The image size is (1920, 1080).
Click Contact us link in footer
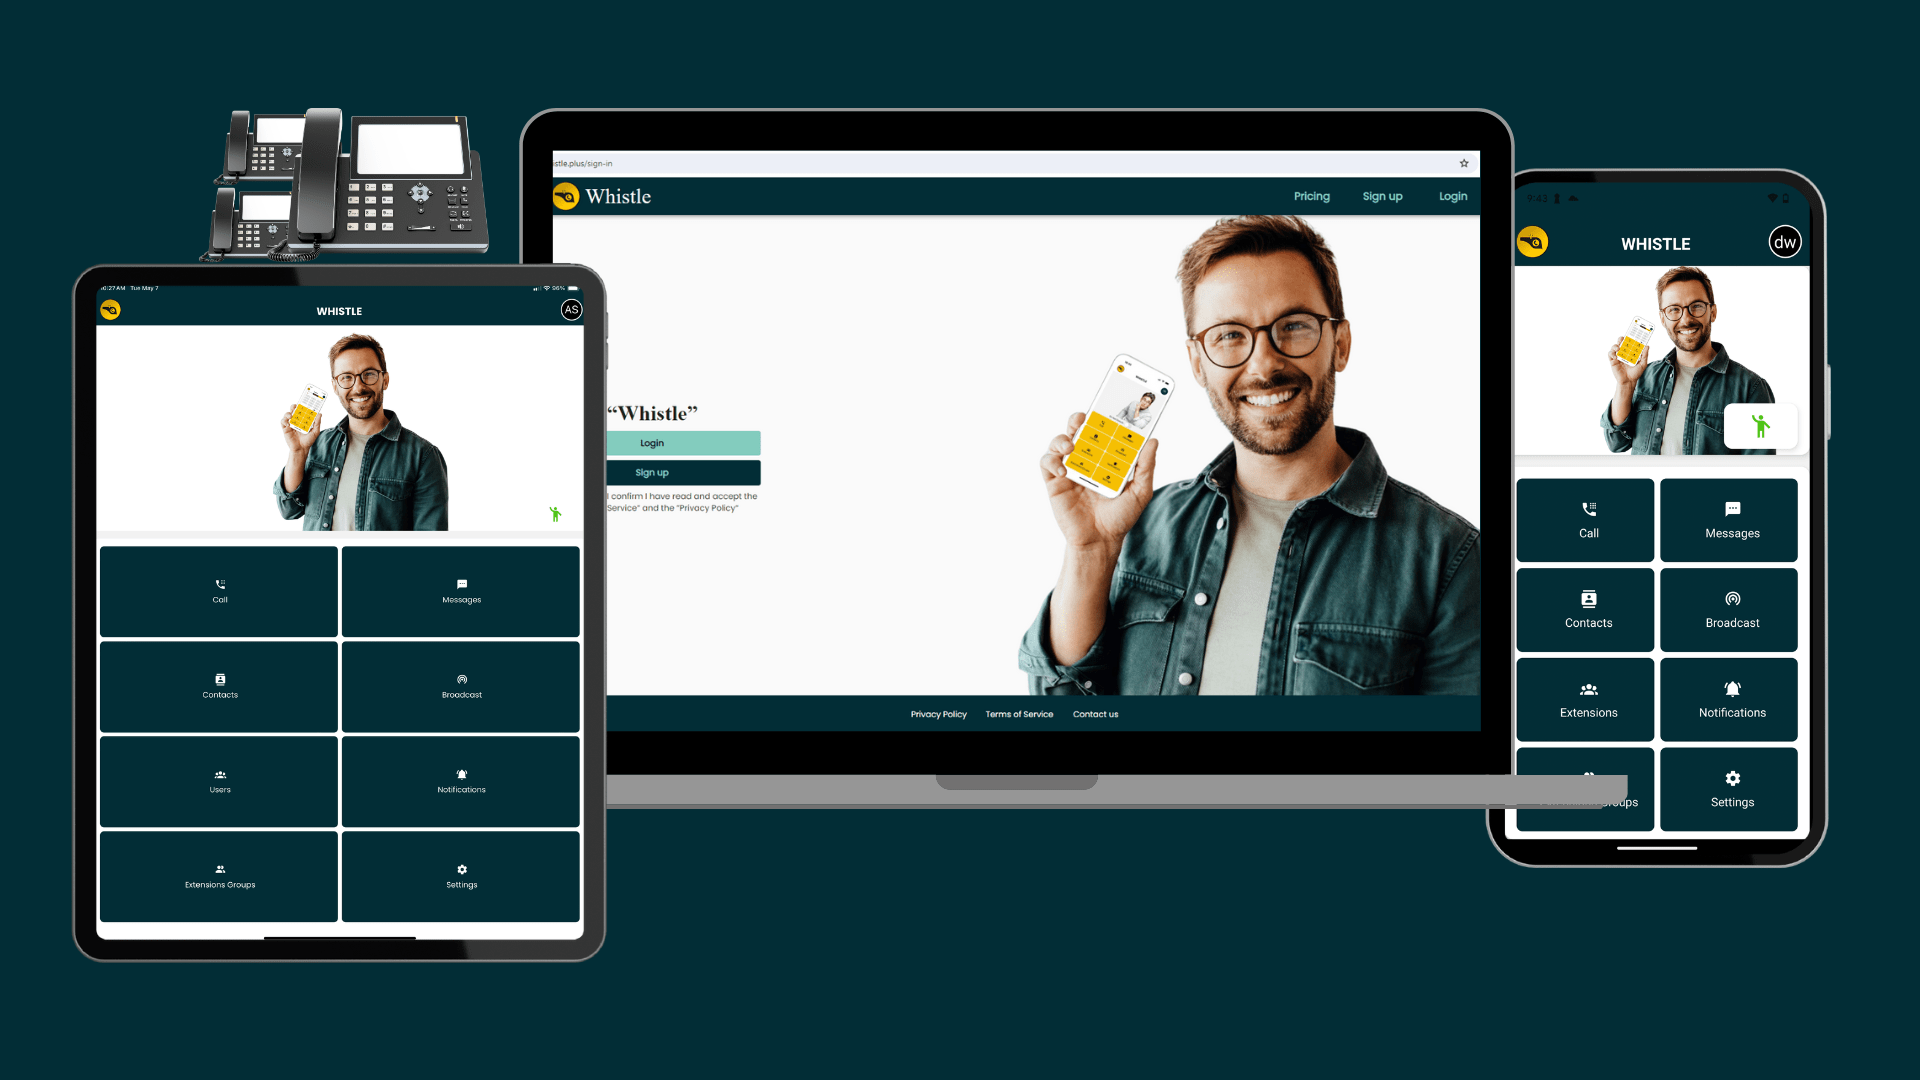coord(1095,713)
